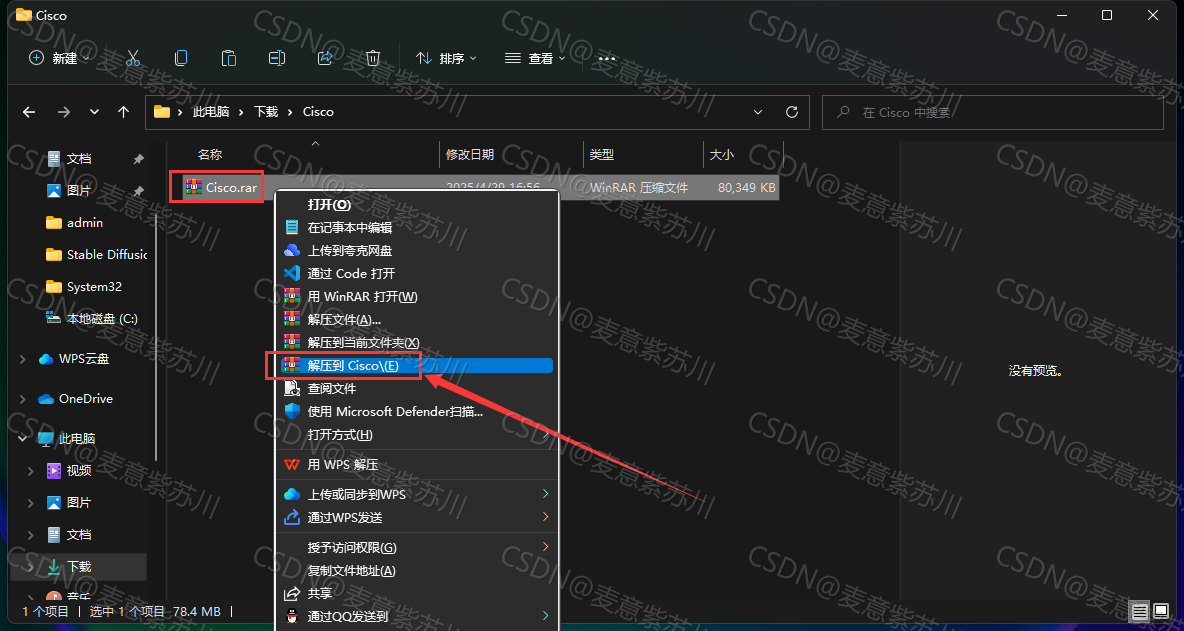Expand OneDrive tree node
Screen dimensions: 1184x631
(x=23, y=399)
